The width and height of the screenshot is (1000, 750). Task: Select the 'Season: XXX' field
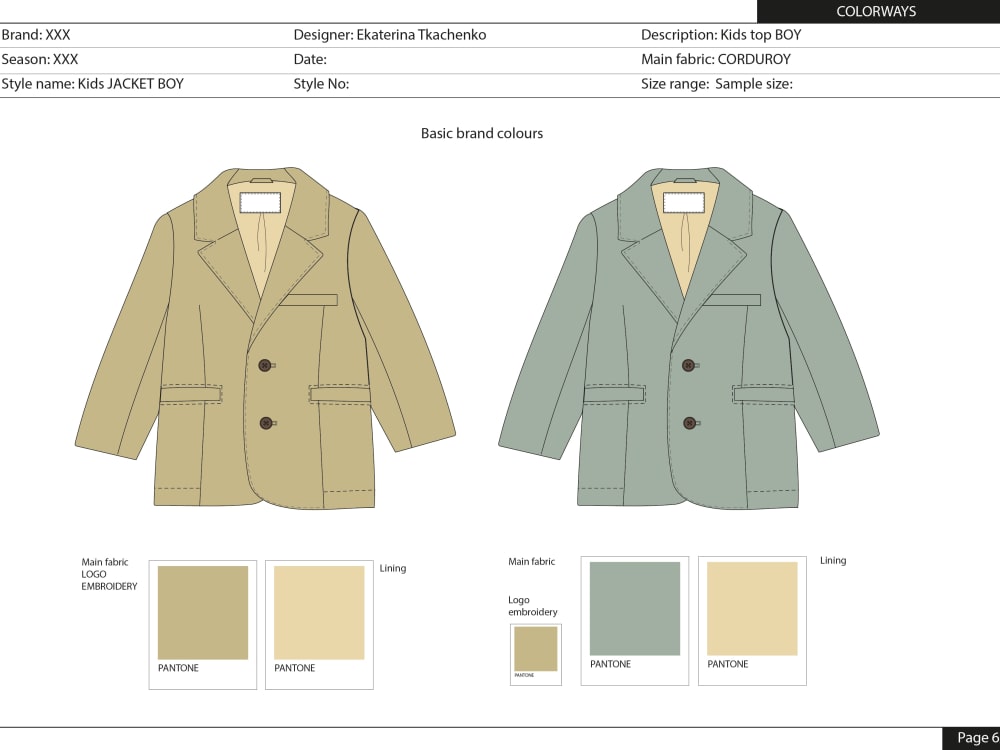40,59
